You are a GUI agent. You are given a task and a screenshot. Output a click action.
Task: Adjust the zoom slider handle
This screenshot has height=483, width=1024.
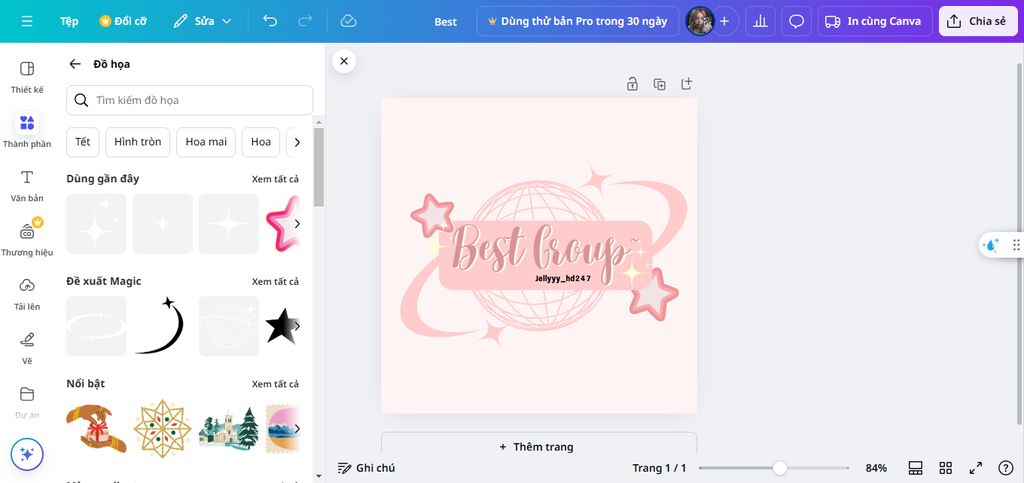[x=779, y=468]
